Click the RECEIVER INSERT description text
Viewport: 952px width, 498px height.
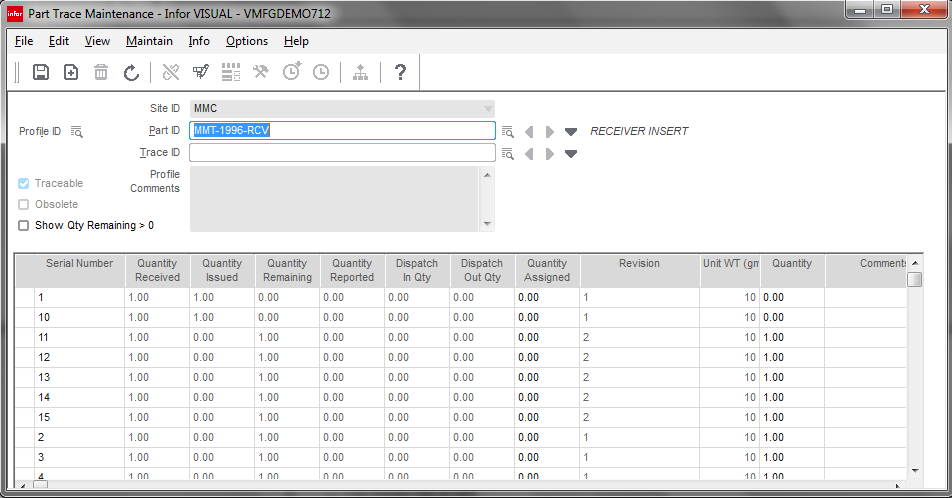click(x=639, y=131)
